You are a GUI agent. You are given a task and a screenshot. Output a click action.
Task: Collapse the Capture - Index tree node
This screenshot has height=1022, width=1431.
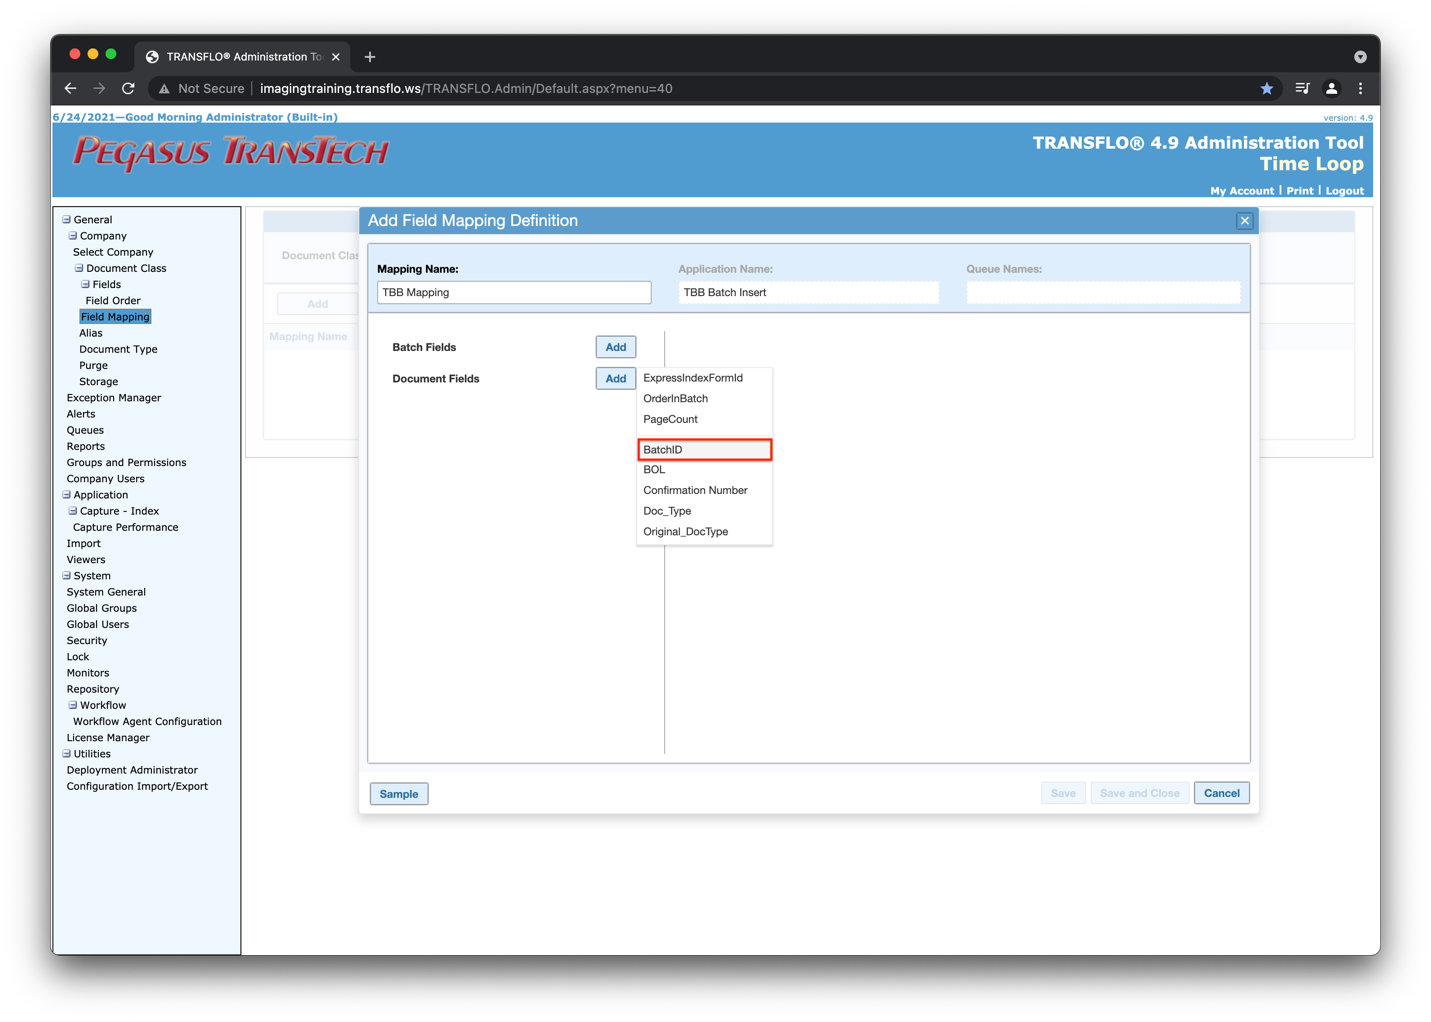tap(73, 511)
